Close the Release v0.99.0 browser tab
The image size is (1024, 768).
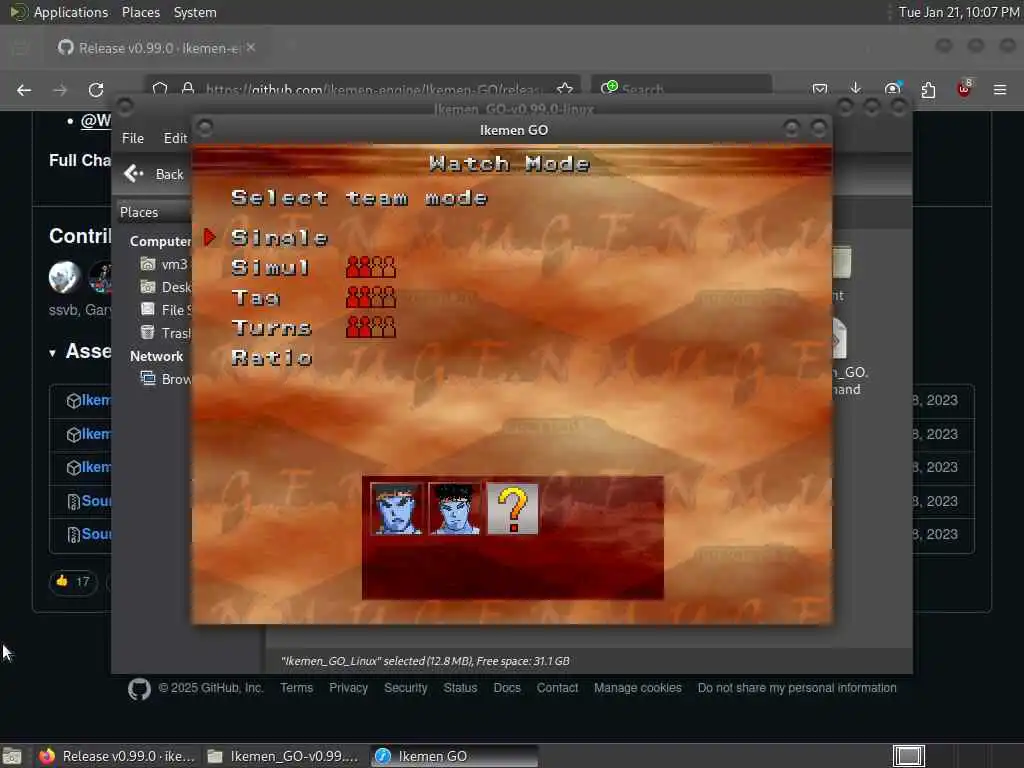[251, 48]
